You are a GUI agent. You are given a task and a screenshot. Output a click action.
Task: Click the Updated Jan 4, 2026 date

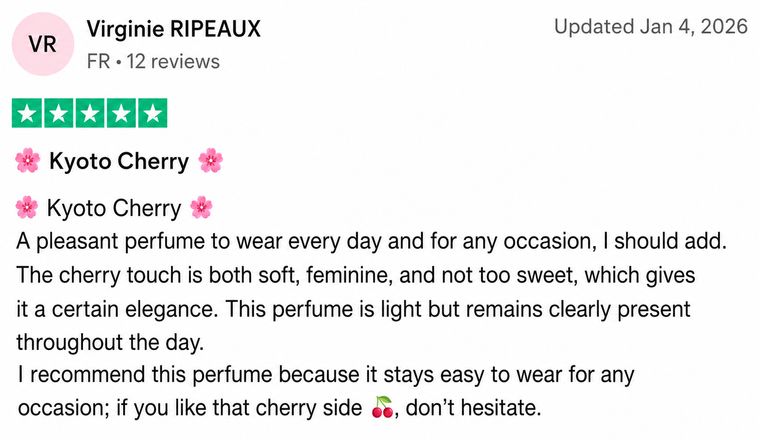(x=651, y=26)
